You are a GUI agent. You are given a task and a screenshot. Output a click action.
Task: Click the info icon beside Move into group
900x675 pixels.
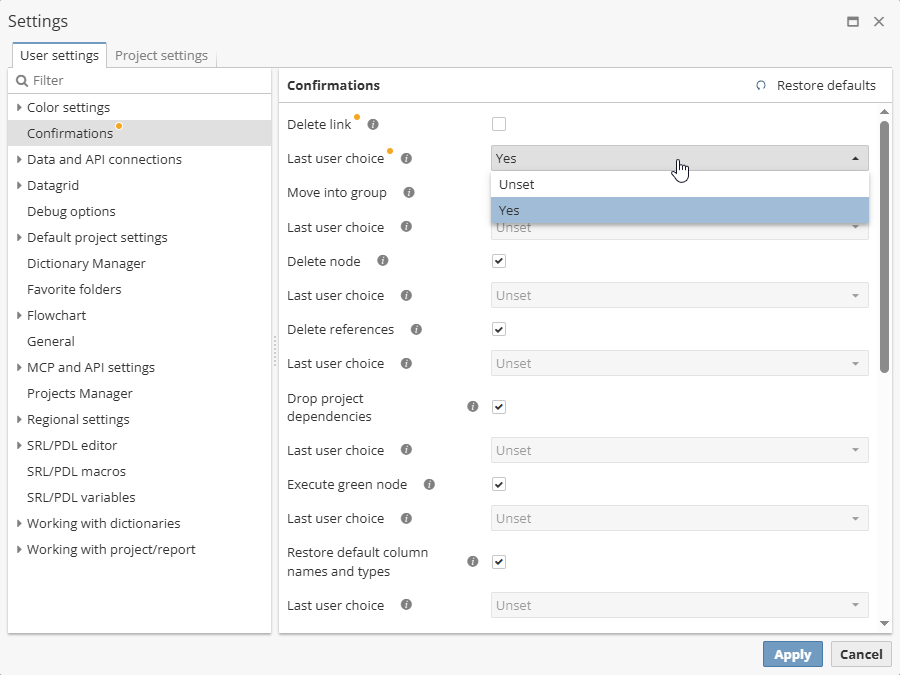(x=408, y=192)
